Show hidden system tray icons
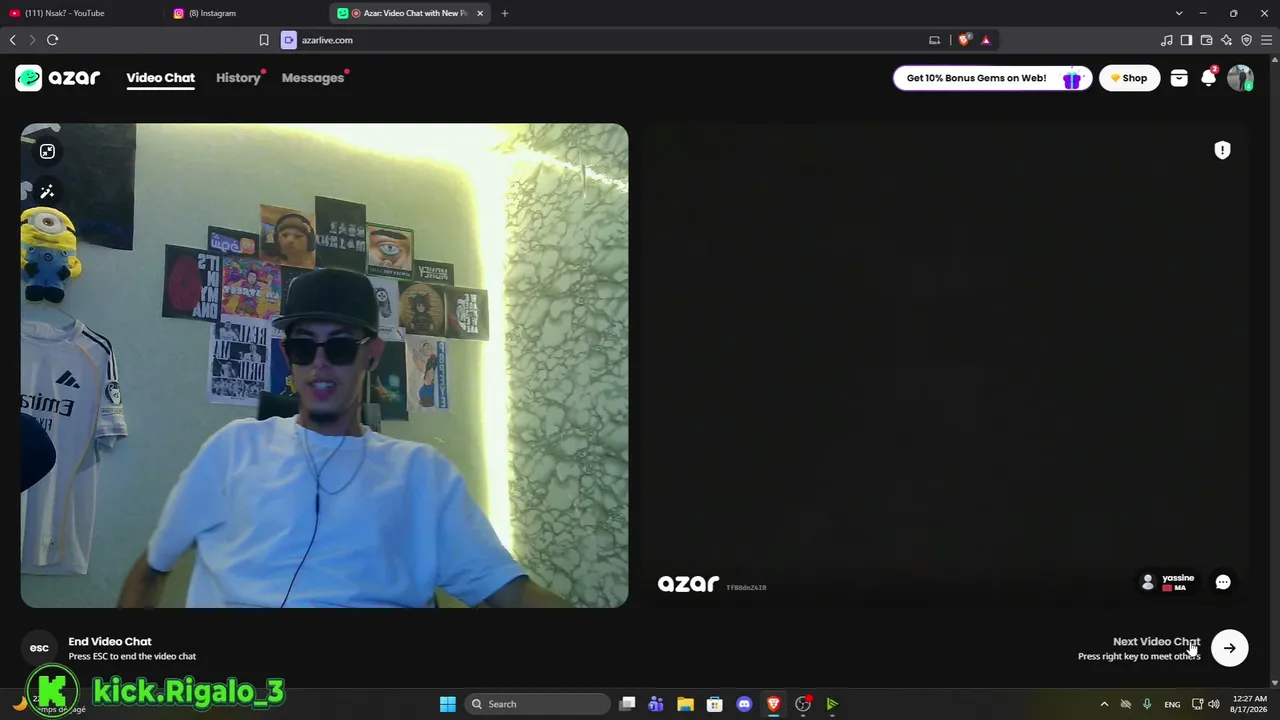The width and height of the screenshot is (1280, 720). click(x=1104, y=704)
